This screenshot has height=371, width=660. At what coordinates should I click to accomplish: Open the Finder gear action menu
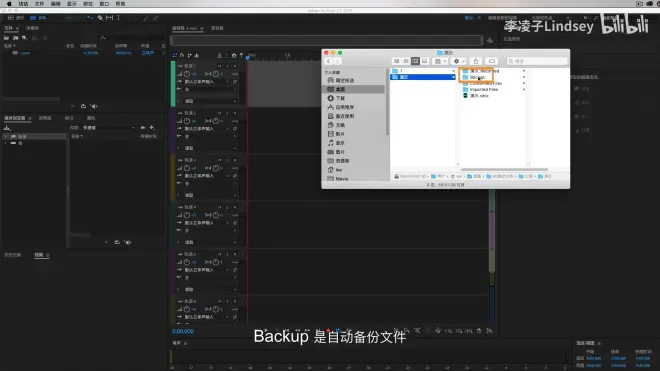(458, 61)
